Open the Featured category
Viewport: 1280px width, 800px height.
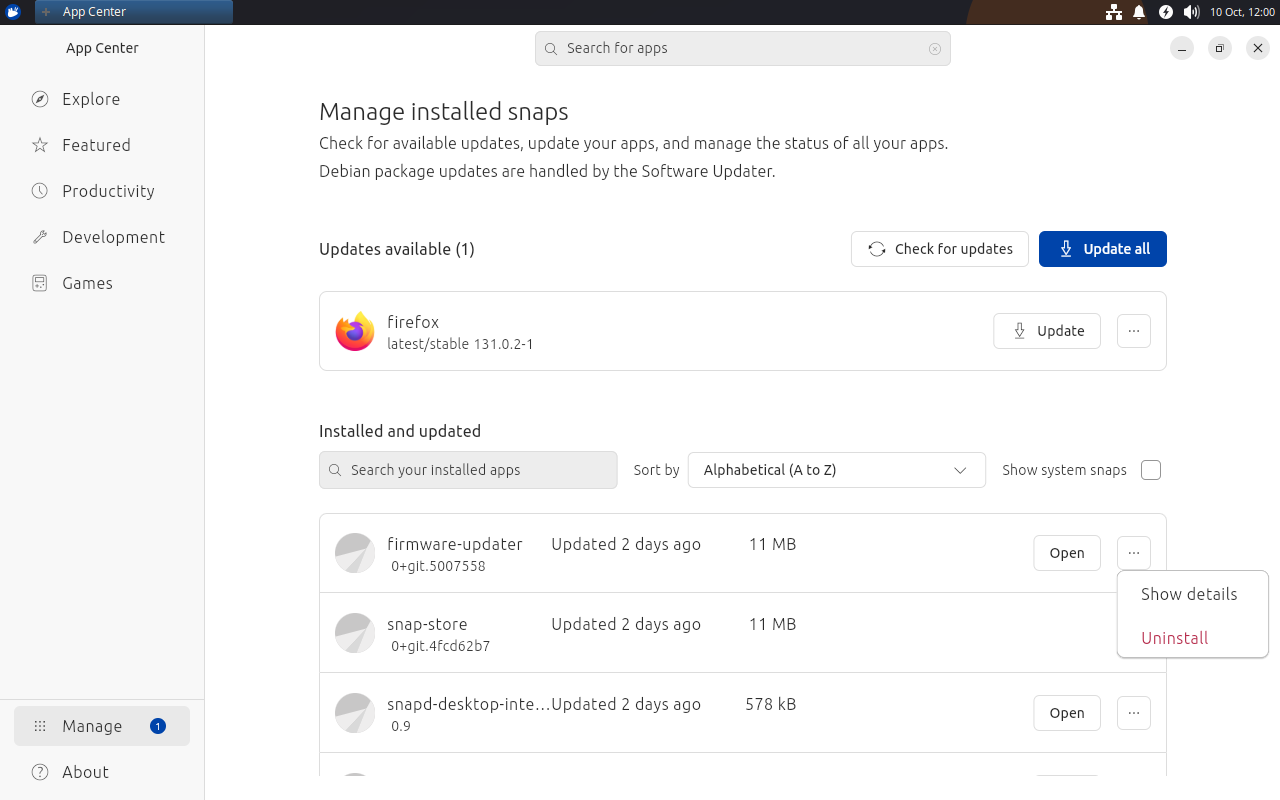(102, 145)
